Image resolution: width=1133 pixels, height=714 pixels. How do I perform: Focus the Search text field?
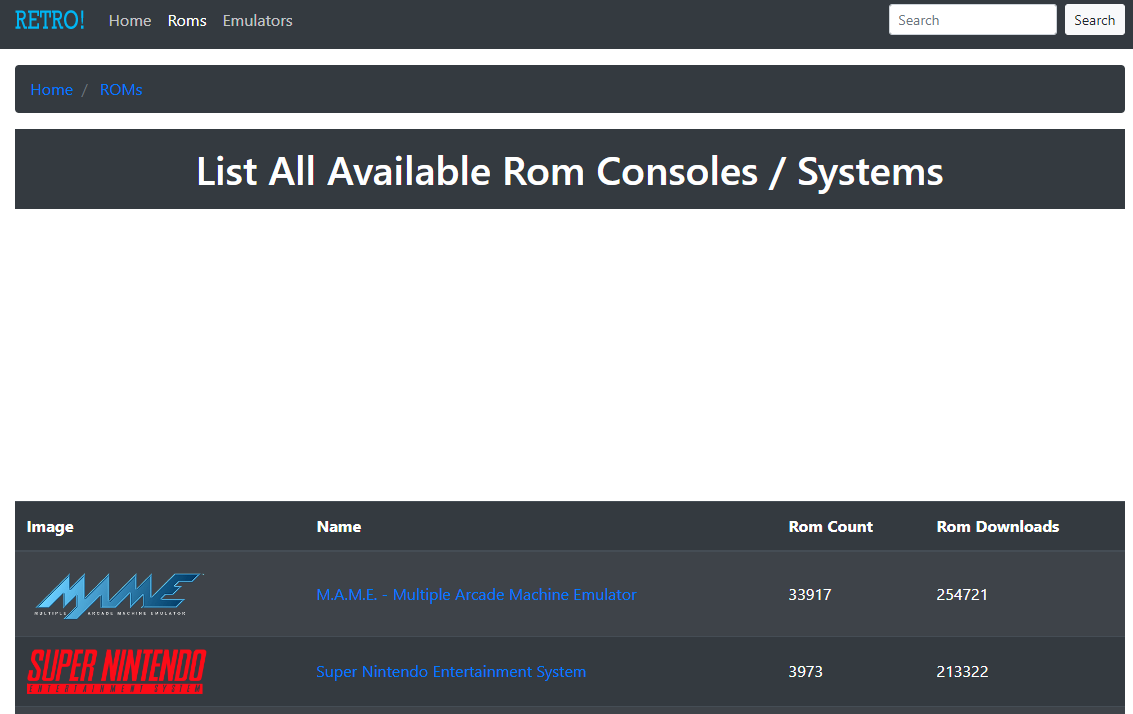[x=972, y=20]
